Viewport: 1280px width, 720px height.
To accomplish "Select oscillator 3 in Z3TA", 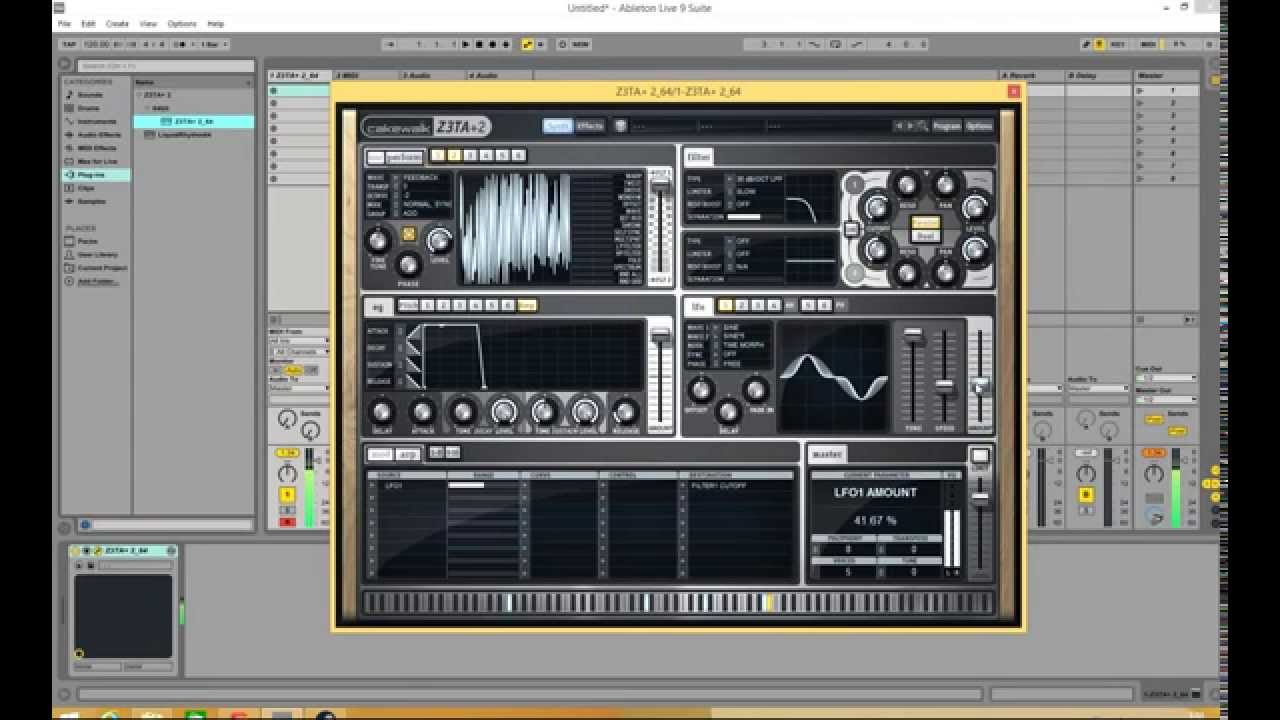I will [470, 155].
